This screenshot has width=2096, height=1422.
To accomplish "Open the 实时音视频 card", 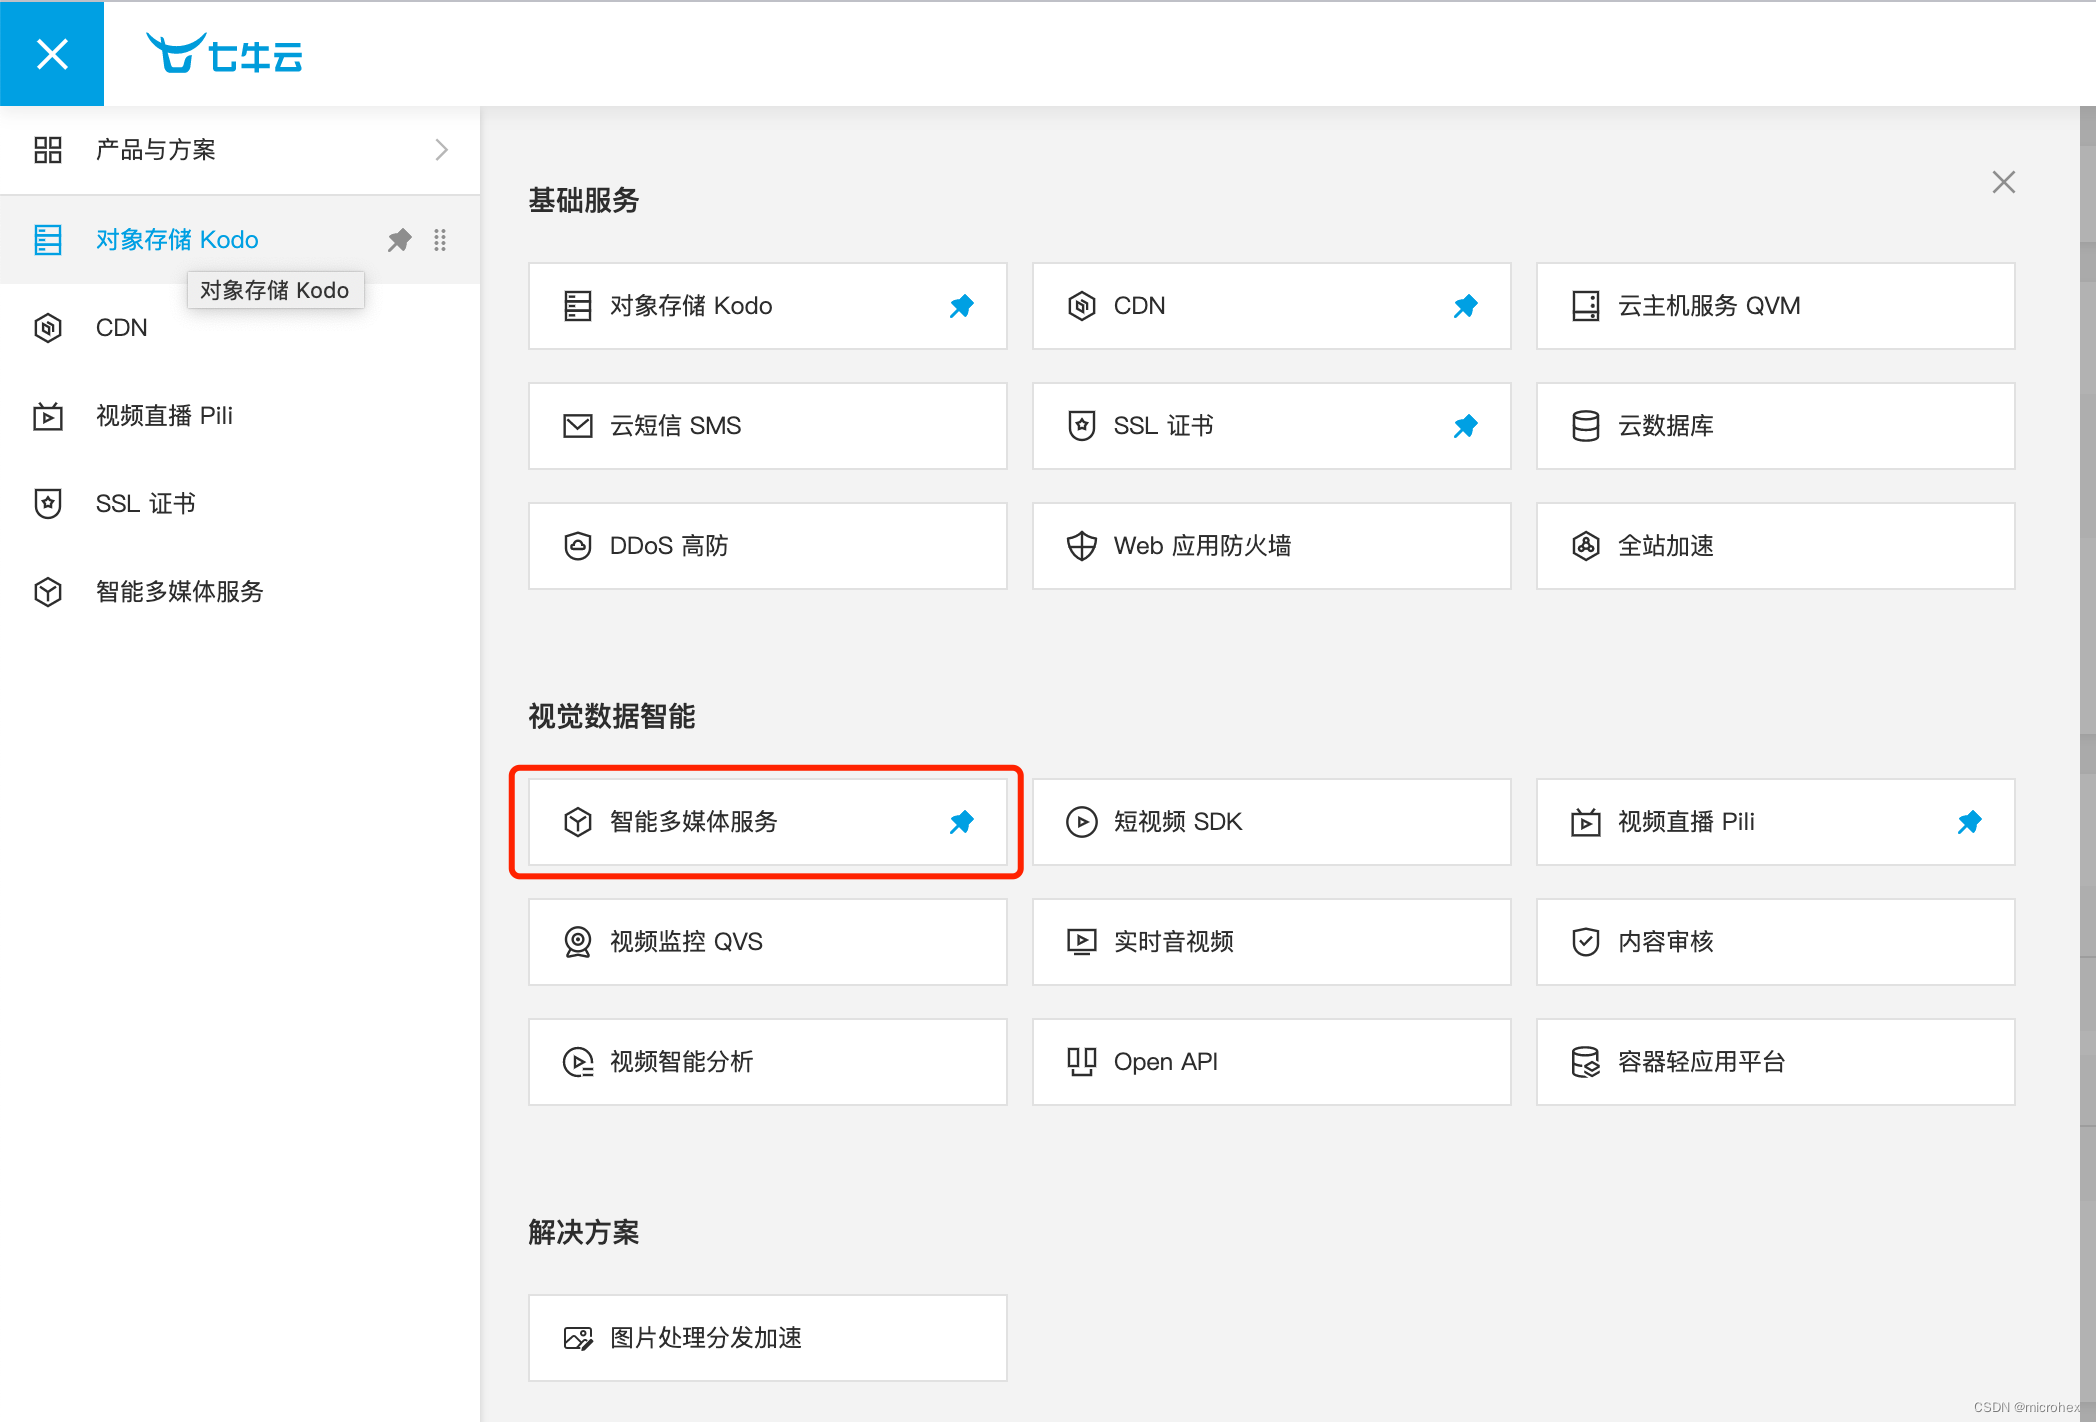I will 1272,942.
